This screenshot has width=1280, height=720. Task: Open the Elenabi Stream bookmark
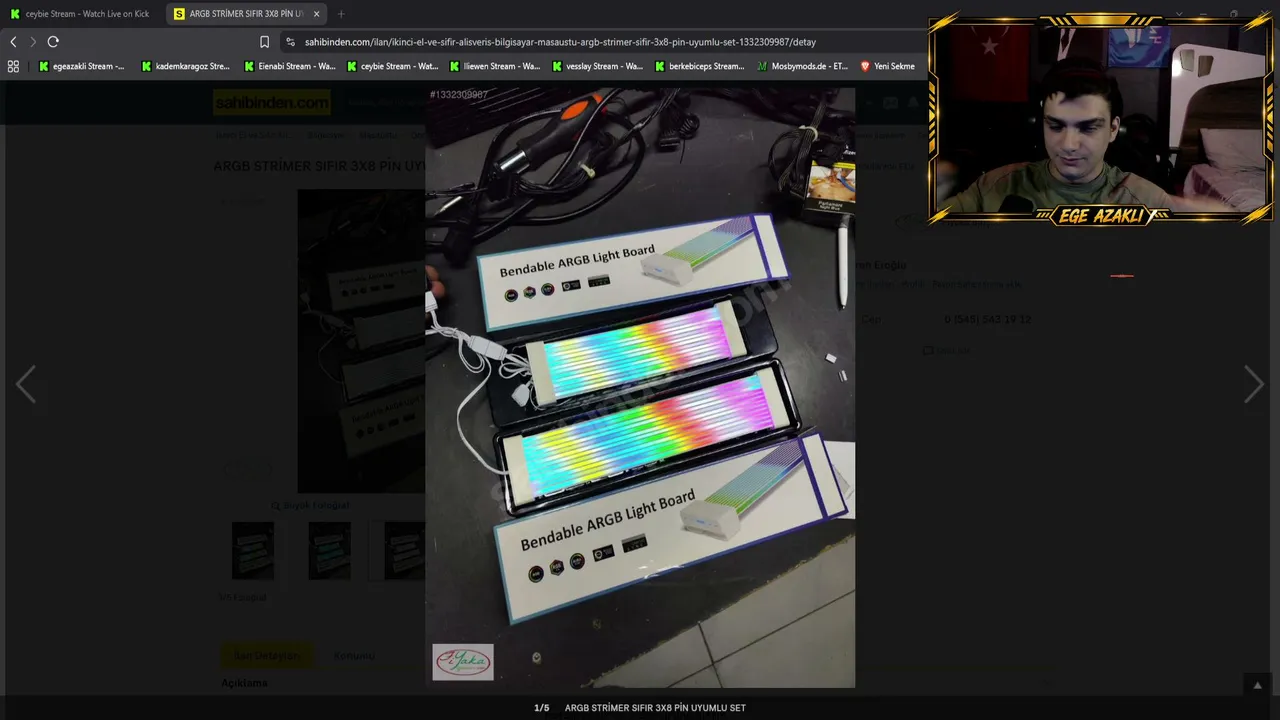pyautogui.click(x=289, y=66)
